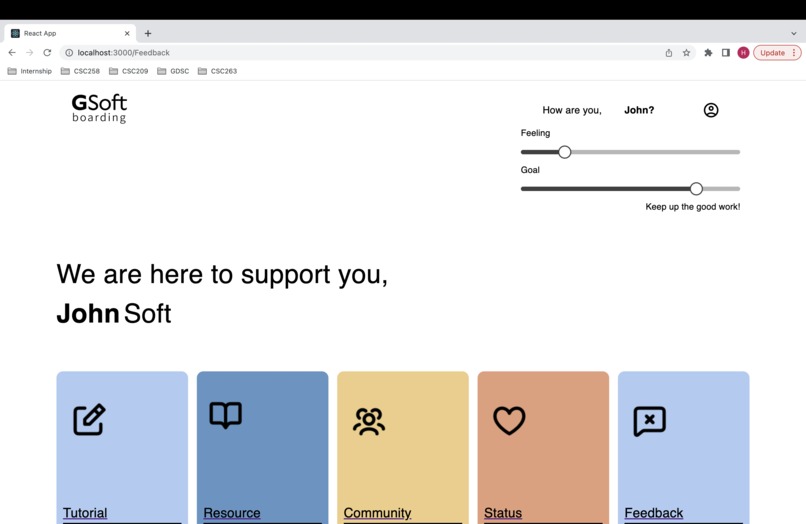The image size is (806, 524).
Task: Open the tab search chevron dropdown
Action: click(794, 33)
